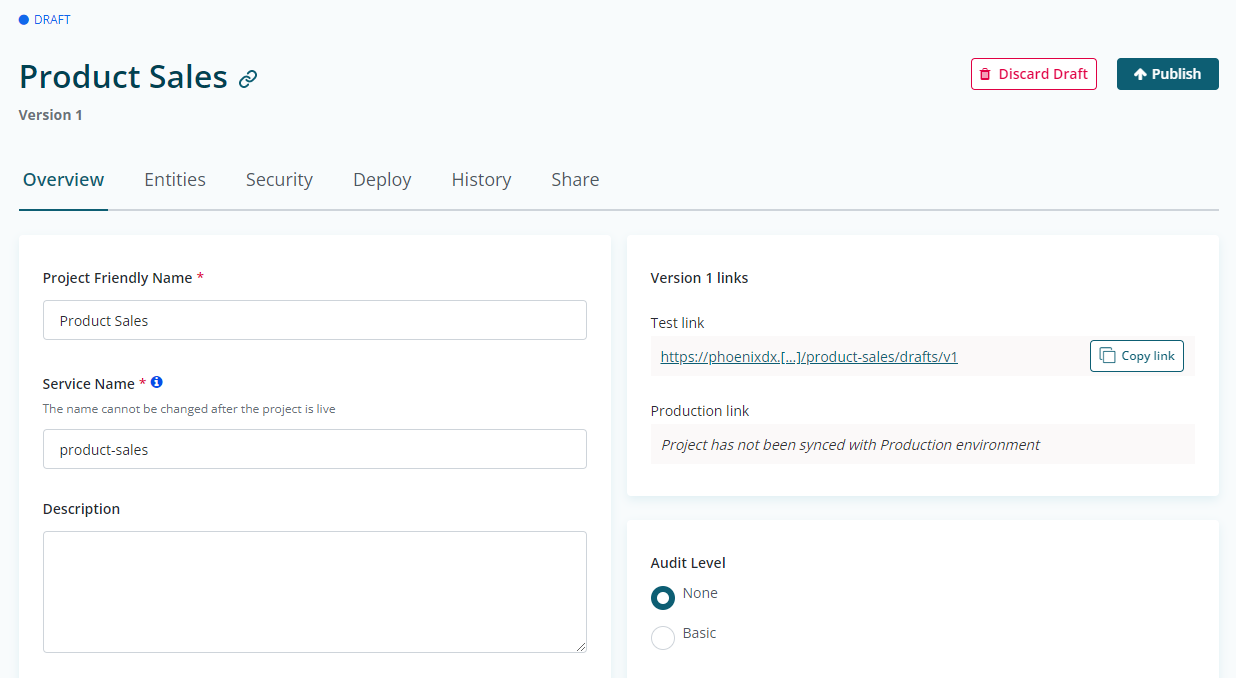The height and width of the screenshot is (678, 1236).
Task: Publish the Product Sales project
Action: (x=1167, y=74)
